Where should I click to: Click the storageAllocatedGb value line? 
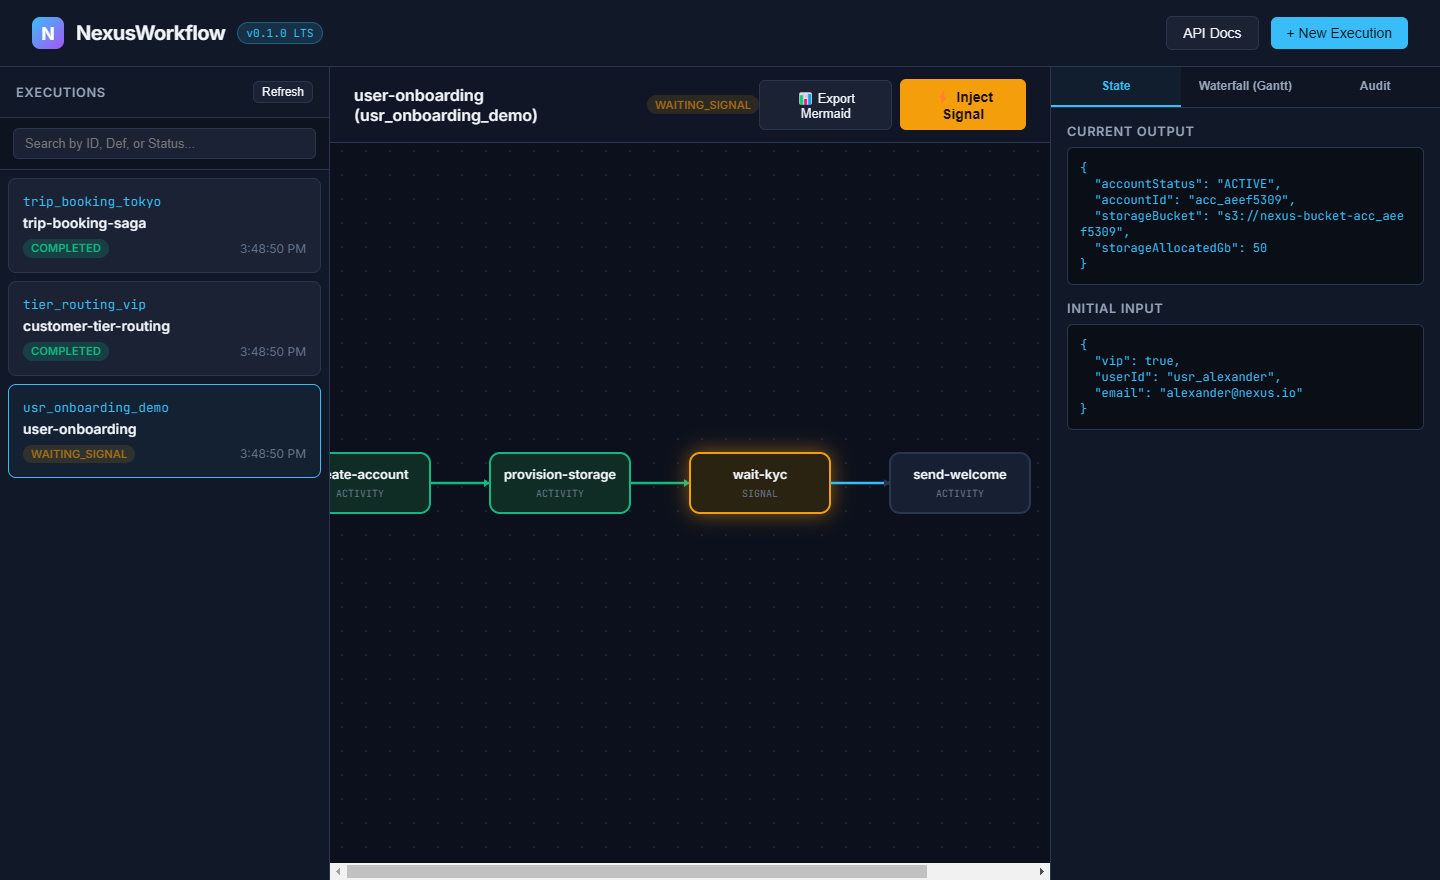tap(1180, 248)
